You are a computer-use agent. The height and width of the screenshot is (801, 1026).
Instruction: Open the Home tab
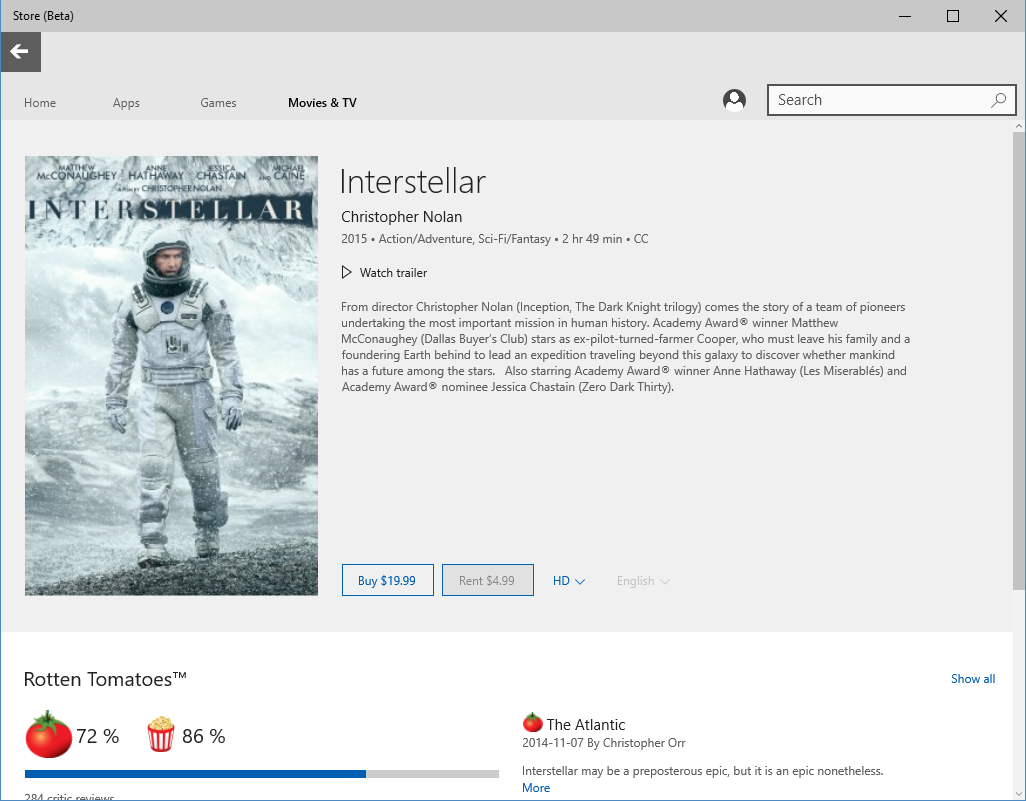[x=40, y=103]
